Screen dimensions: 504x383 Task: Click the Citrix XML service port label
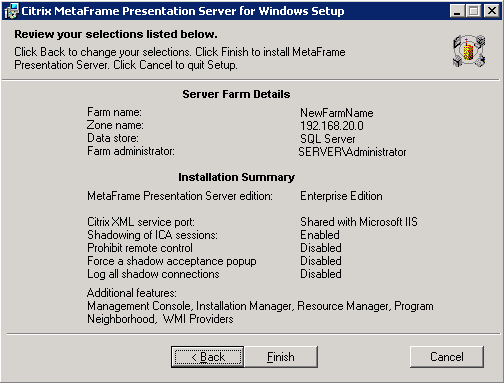(x=141, y=222)
